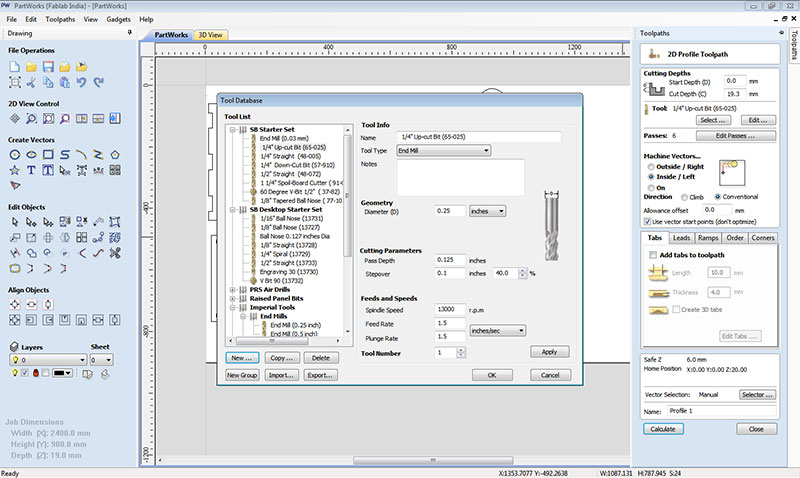The width and height of the screenshot is (800, 478).
Task: Click the Export... button
Action: point(320,375)
